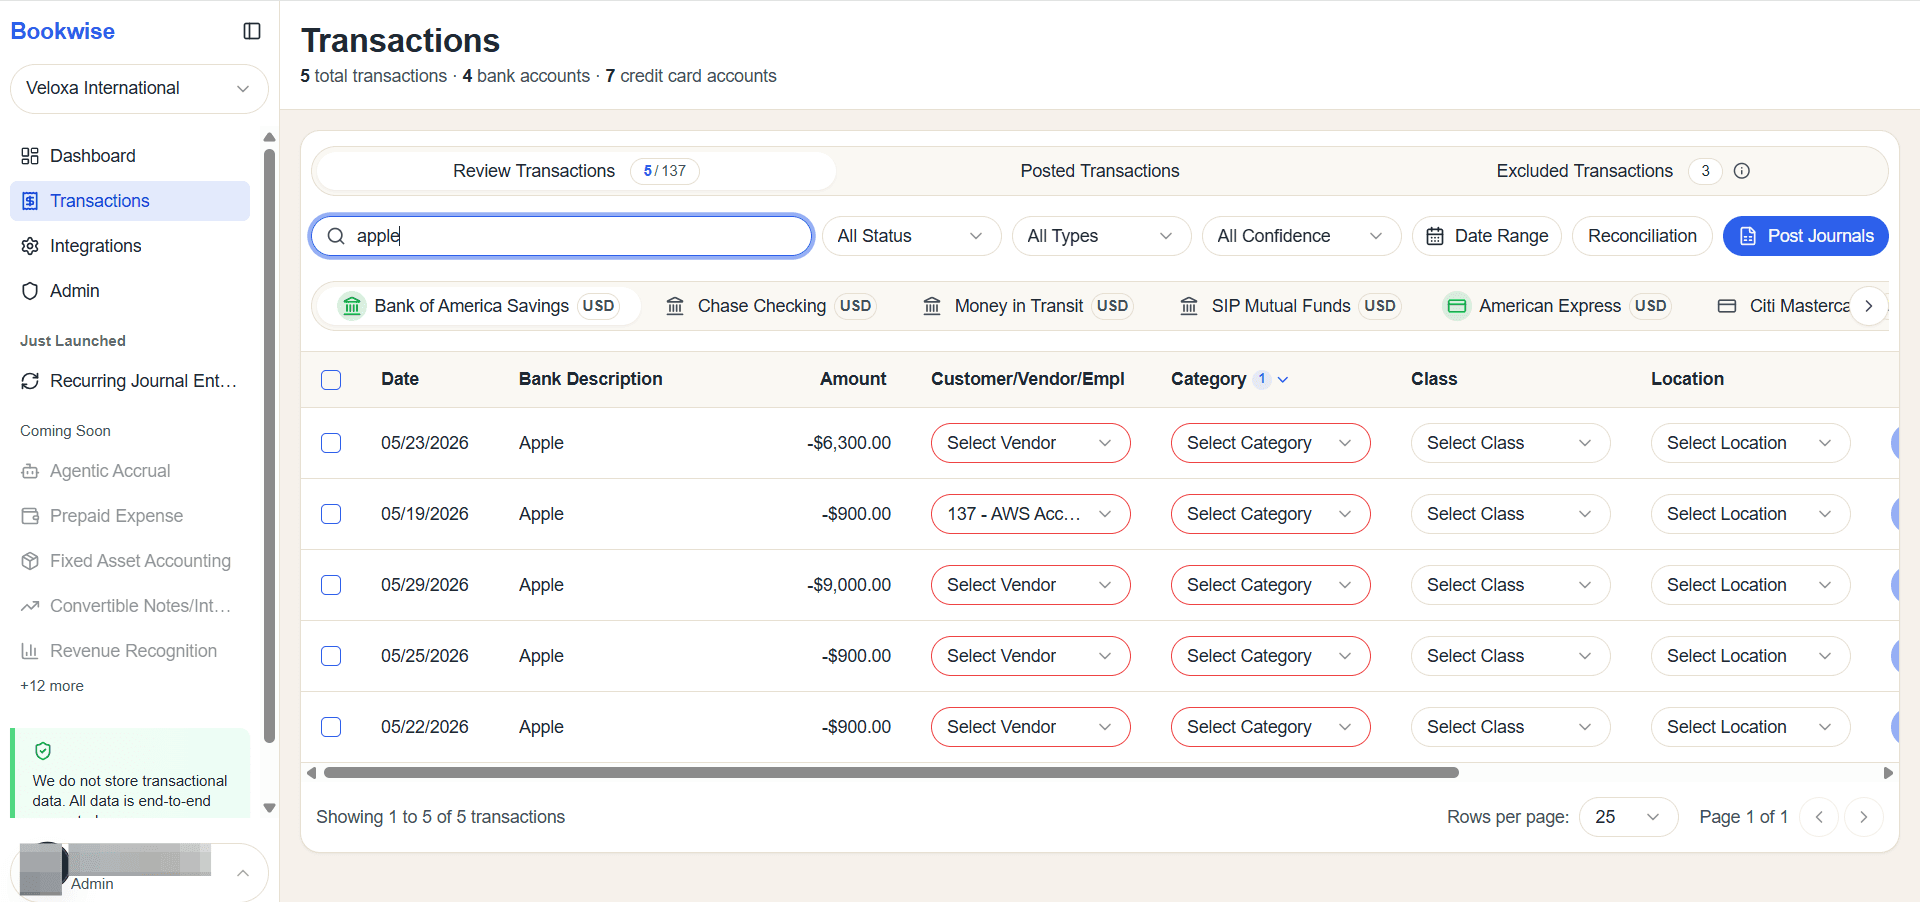Click the Recurring Journal refresh icon
The width and height of the screenshot is (1920, 902).
click(30, 381)
